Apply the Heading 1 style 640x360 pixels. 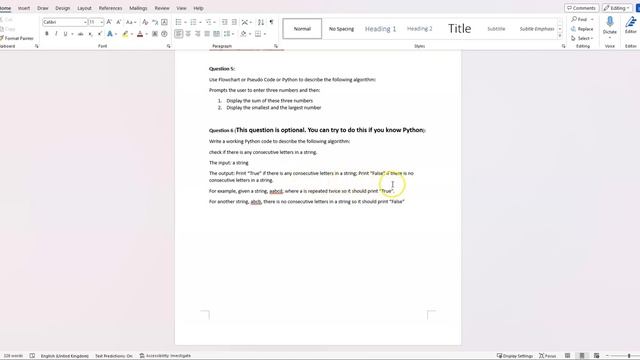click(x=380, y=29)
